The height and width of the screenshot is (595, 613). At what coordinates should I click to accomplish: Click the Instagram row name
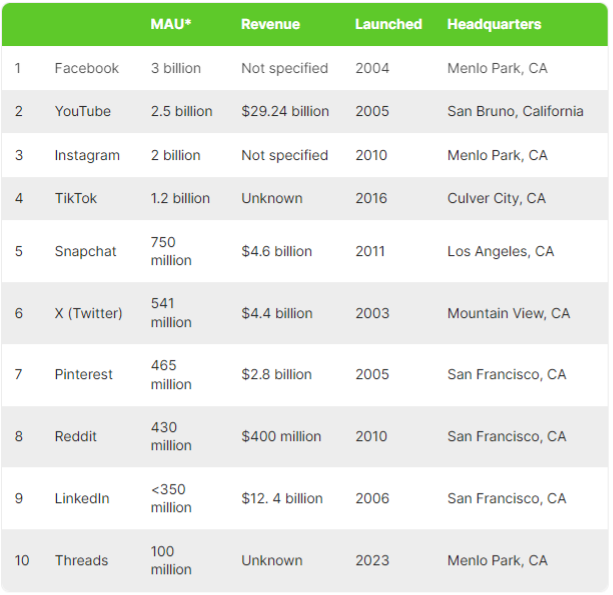87,155
